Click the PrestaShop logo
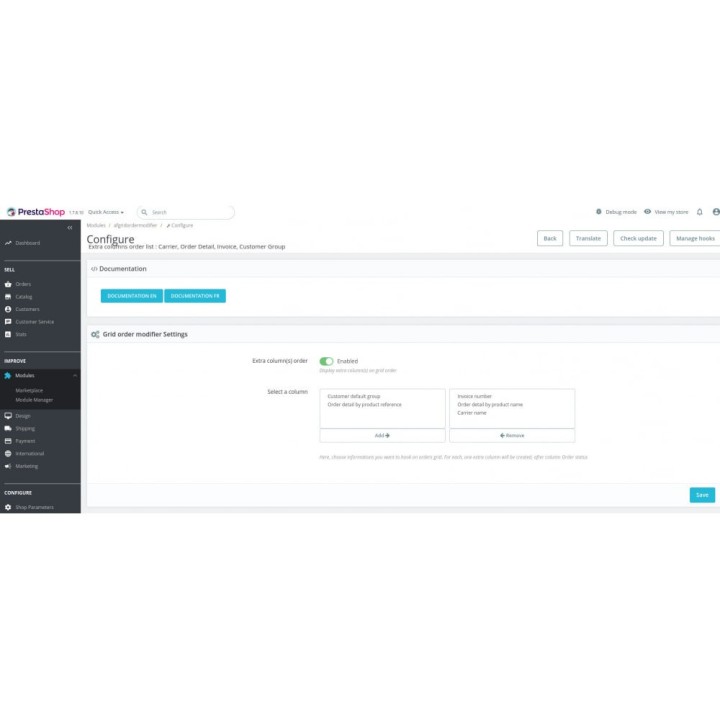 tap(35, 212)
